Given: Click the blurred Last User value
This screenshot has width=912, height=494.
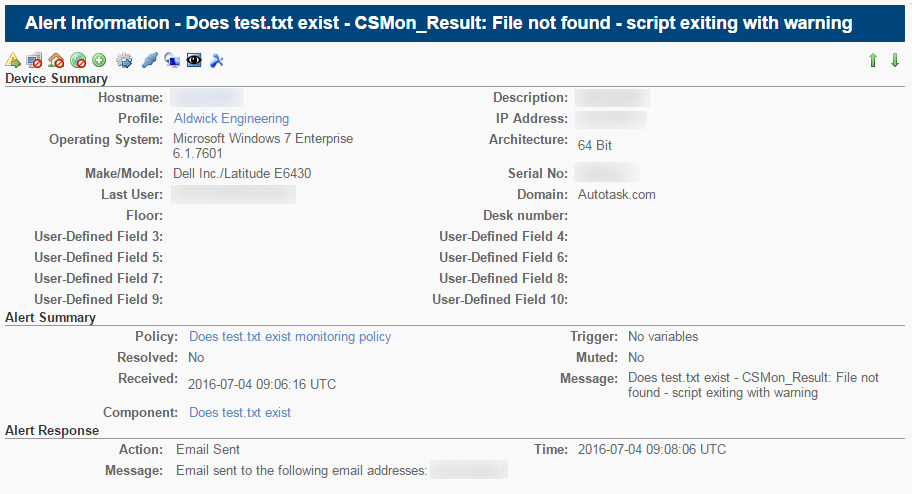Looking at the screenshot, I should point(233,194).
